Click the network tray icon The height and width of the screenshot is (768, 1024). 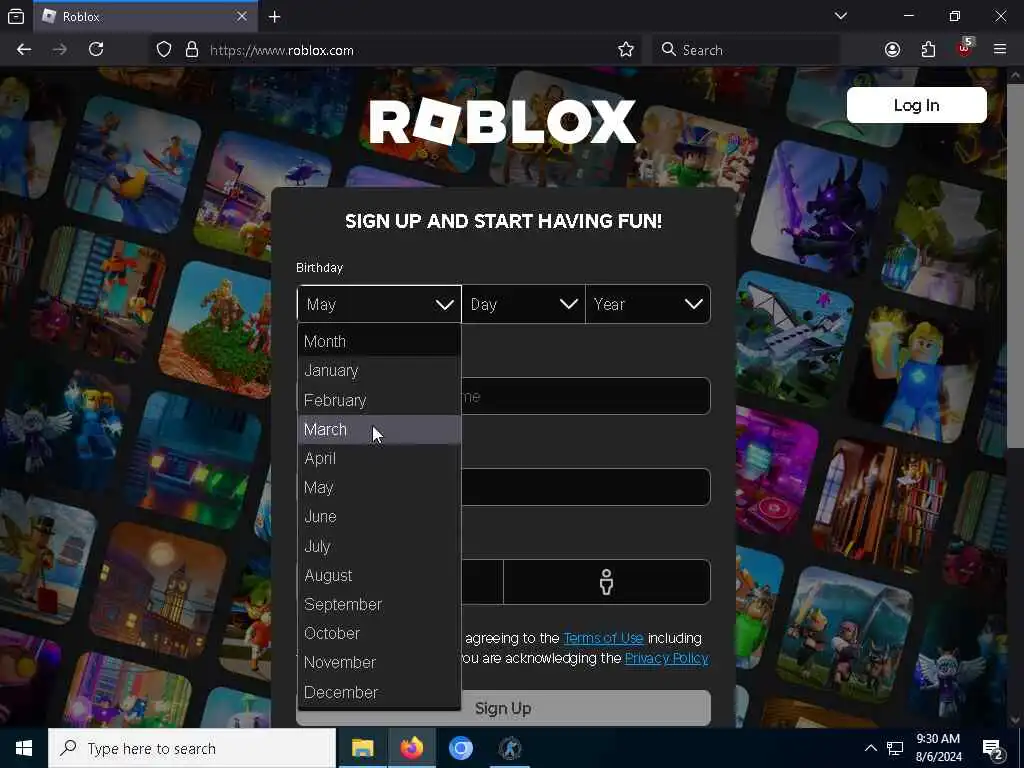coord(895,748)
